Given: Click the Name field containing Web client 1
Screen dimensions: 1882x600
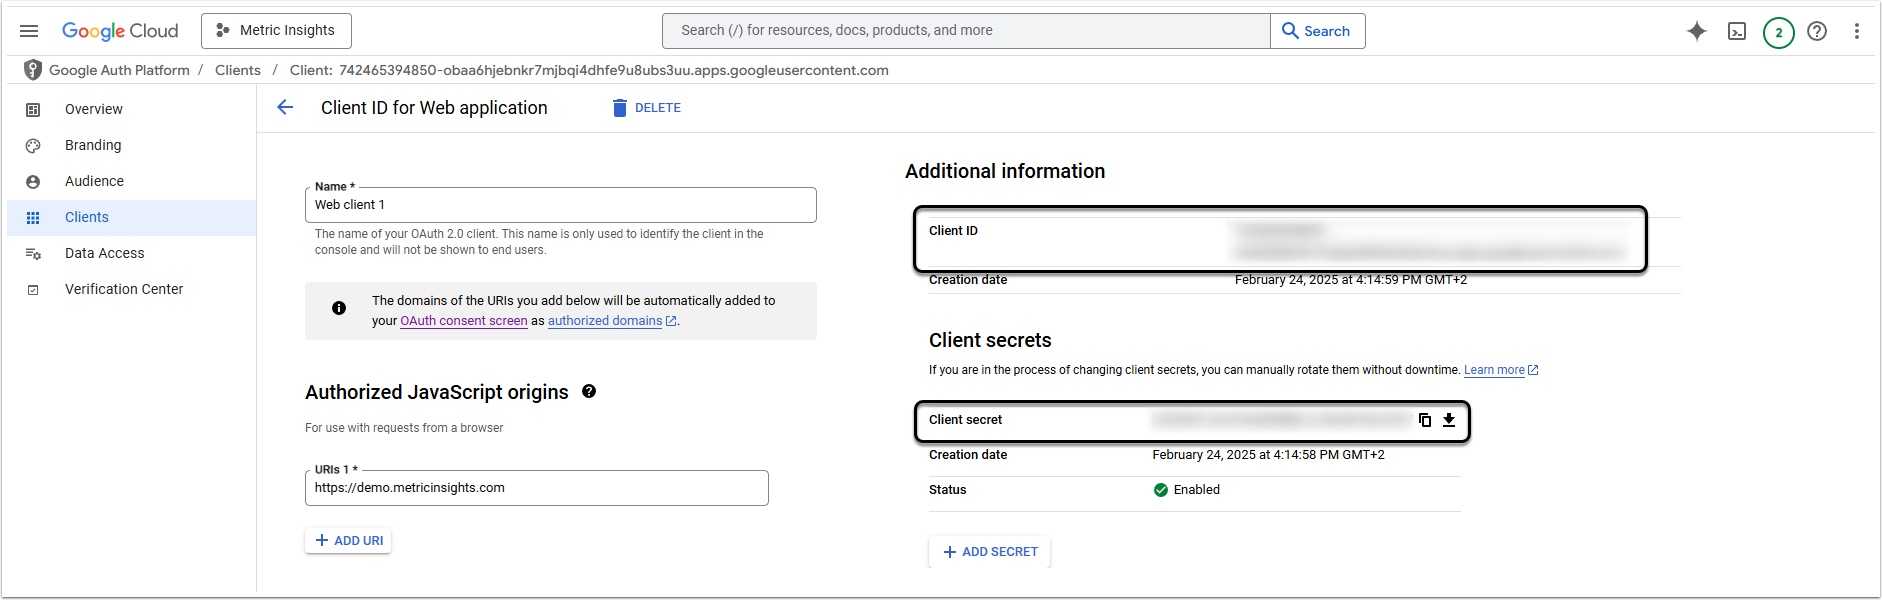Looking at the screenshot, I should click(560, 205).
